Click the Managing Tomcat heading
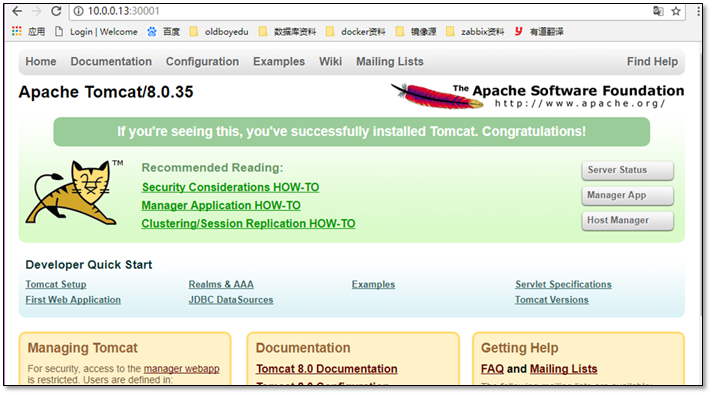This screenshot has width=712, height=395. click(83, 348)
